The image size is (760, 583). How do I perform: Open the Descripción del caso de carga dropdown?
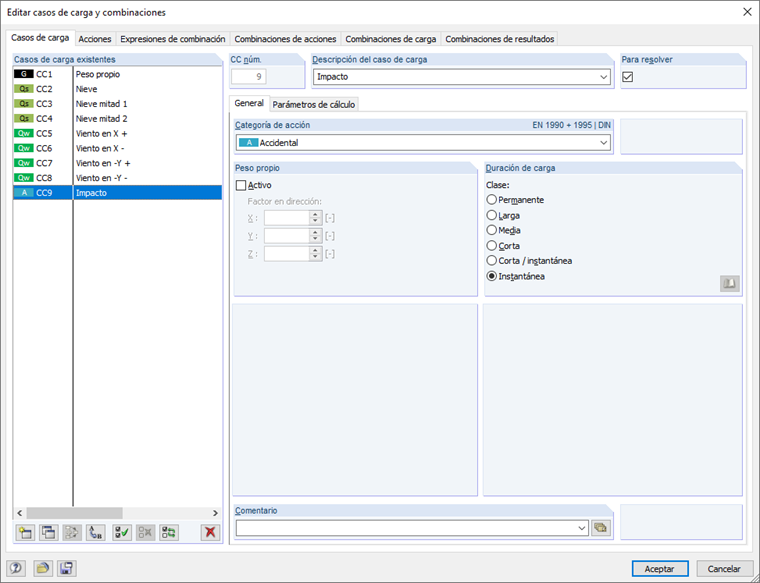point(603,77)
